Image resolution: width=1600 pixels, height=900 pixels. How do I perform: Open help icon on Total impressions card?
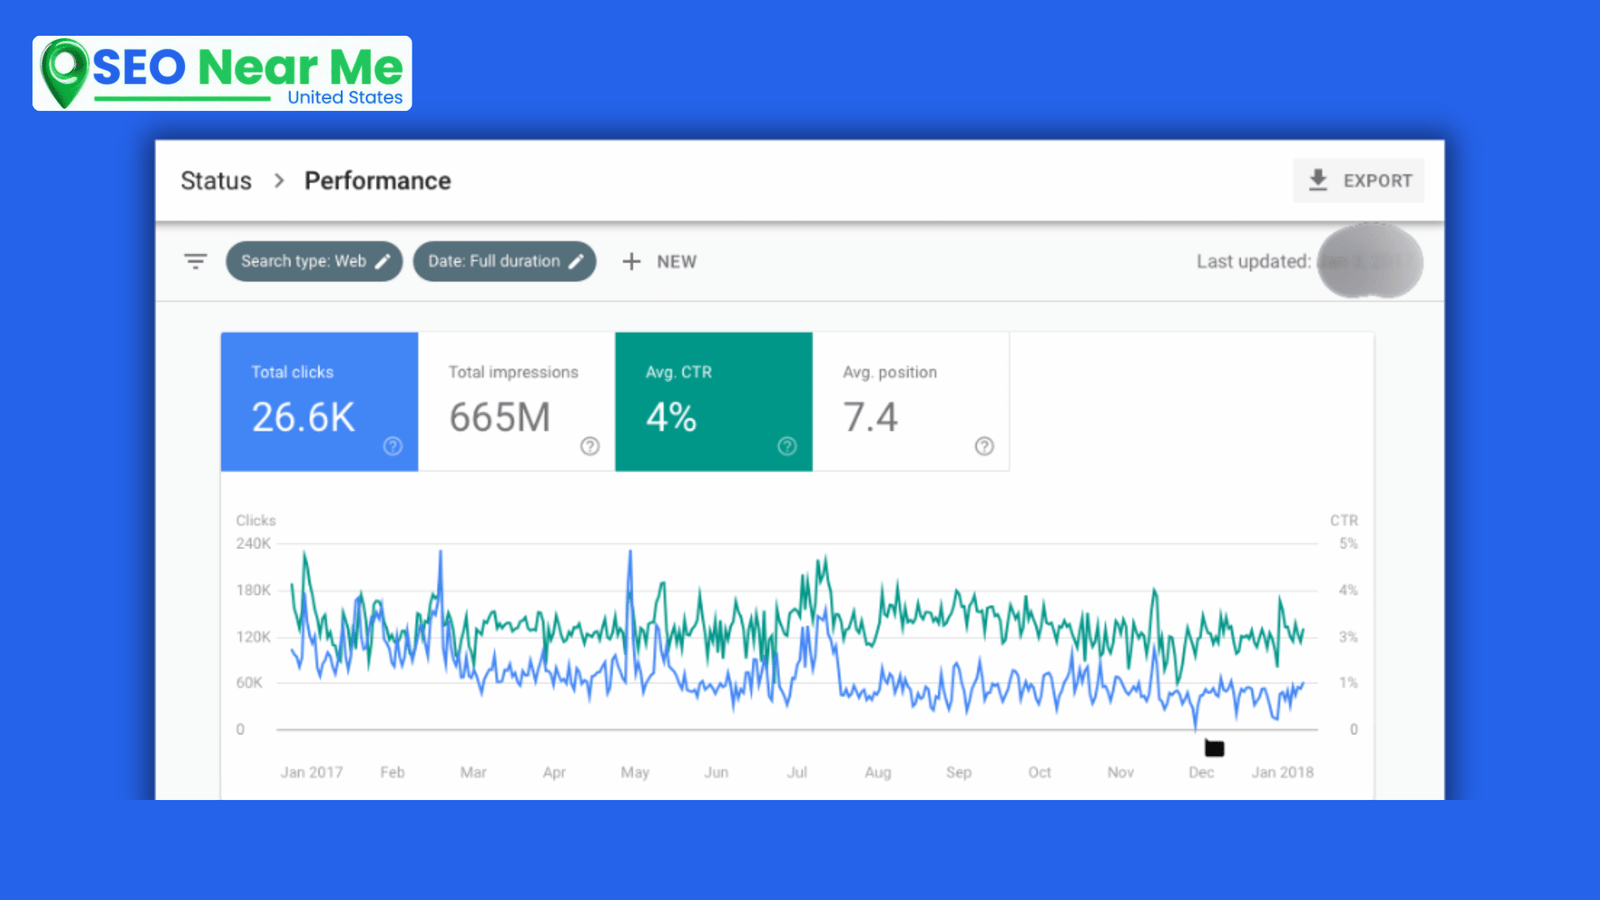[x=590, y=446]
